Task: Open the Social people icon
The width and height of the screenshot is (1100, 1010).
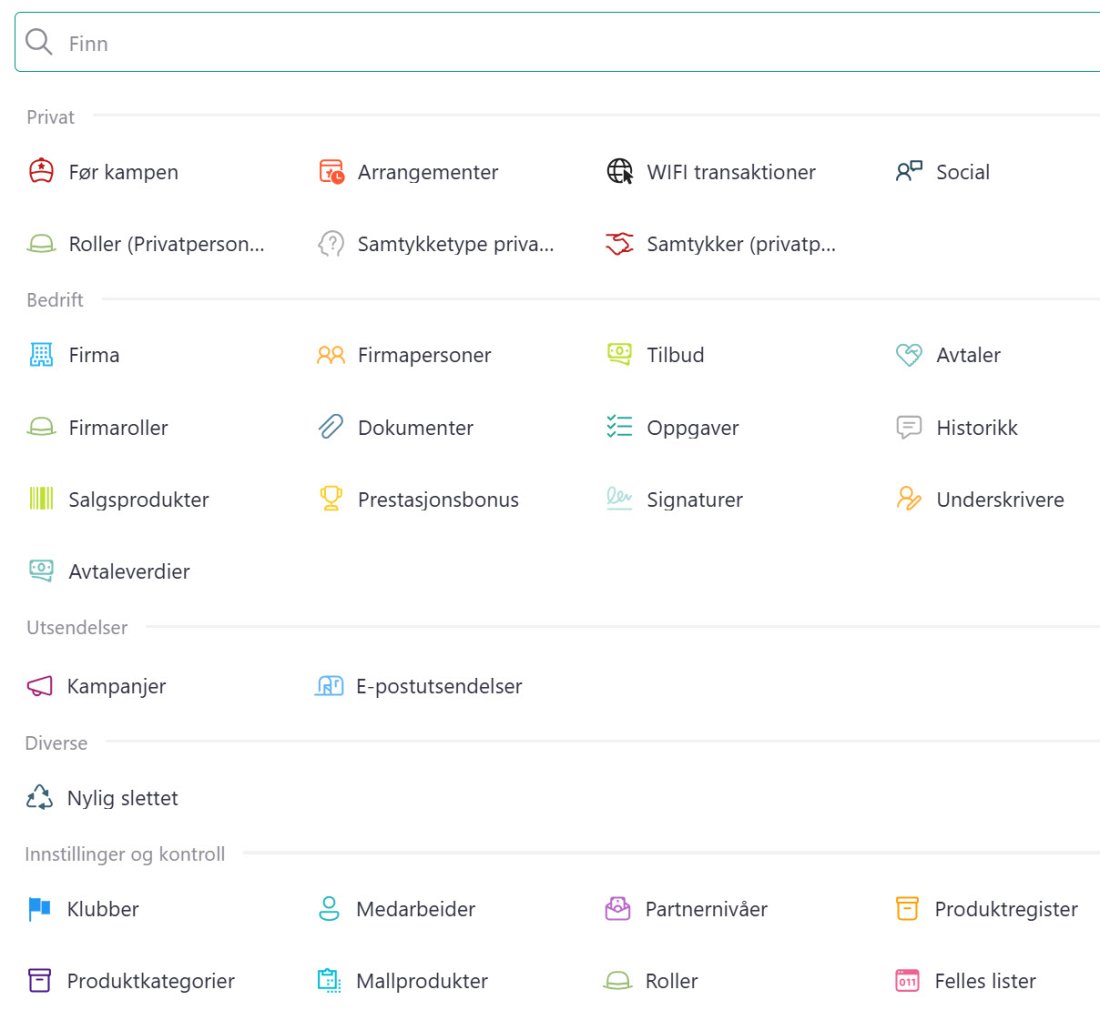Action: [909, 171]
